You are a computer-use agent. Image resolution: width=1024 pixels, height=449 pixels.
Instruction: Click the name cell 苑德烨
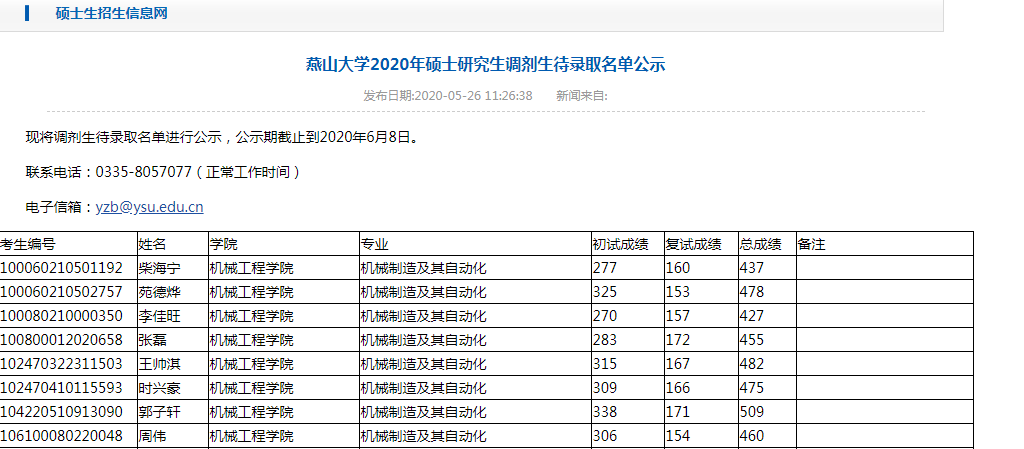(x=159, y=292)
